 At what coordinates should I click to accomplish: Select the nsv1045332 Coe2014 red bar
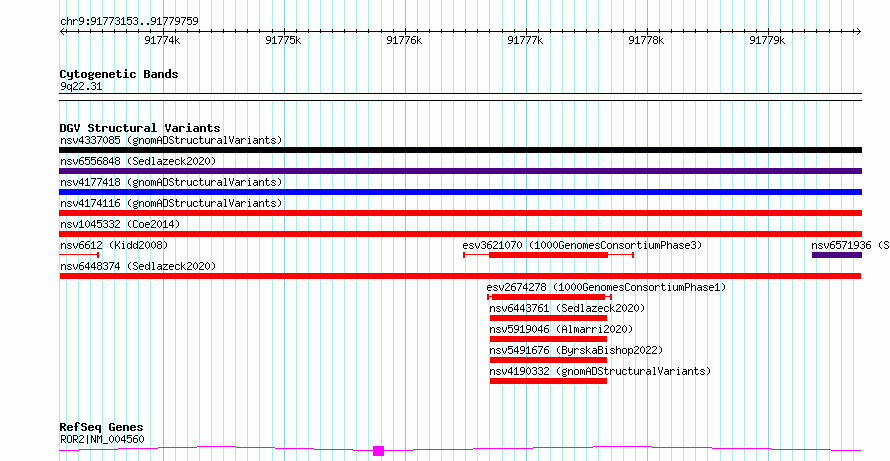(460, 234)
